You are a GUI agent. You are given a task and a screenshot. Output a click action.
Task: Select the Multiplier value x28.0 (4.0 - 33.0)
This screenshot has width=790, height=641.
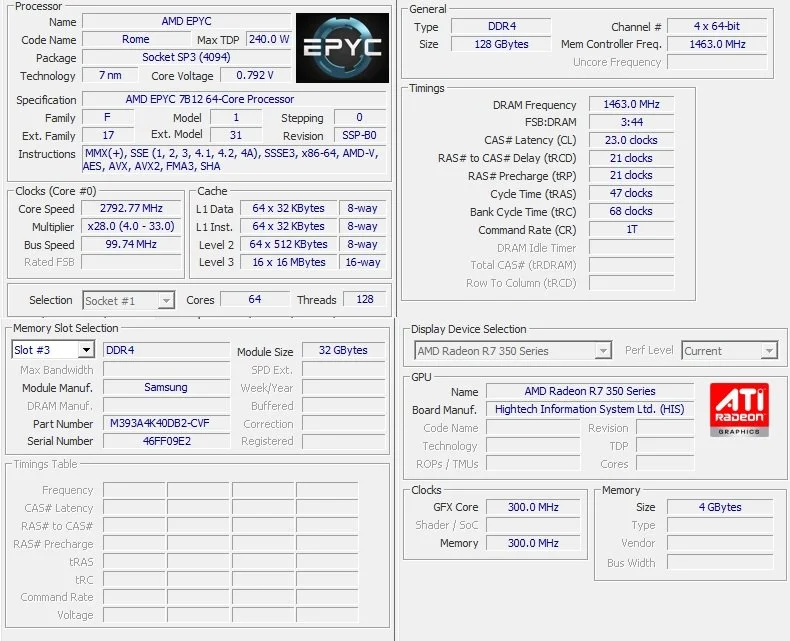pos(131,226)
